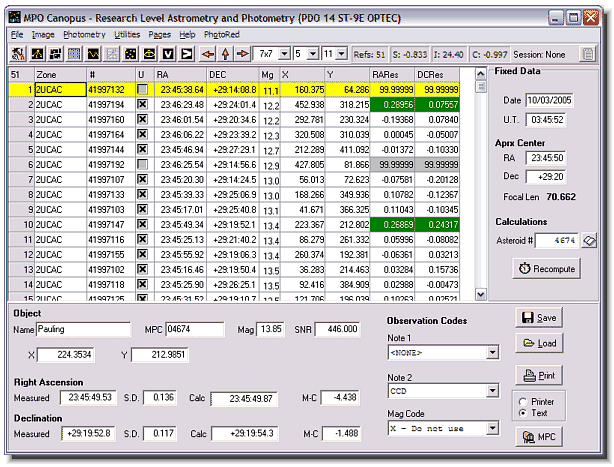Image resolution: width=614 pixels, height=467 pixels.
Task: Click the Print button
Action: tap(539, 375)
